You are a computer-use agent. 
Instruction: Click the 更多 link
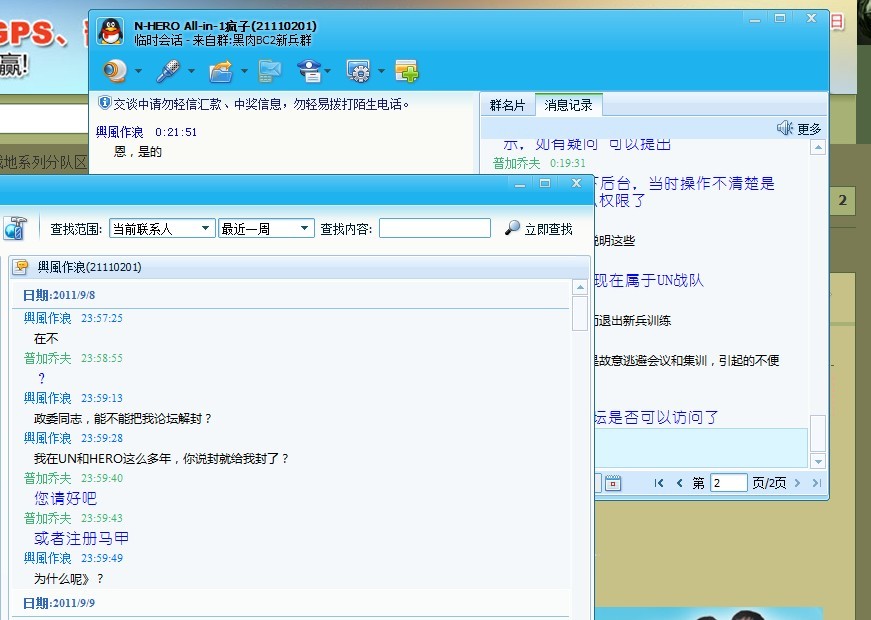coord(809,129)
